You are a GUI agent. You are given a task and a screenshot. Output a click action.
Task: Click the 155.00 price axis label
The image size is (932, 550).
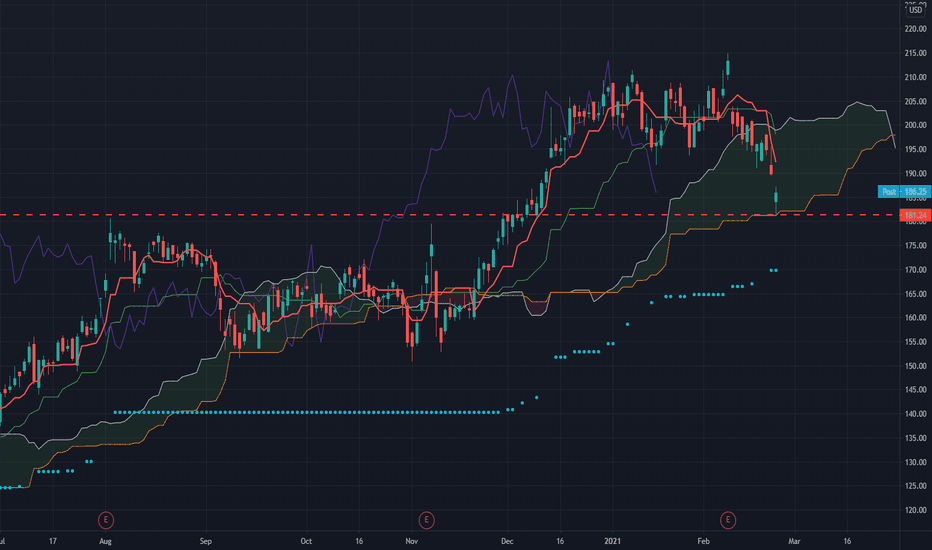(915, 342)
